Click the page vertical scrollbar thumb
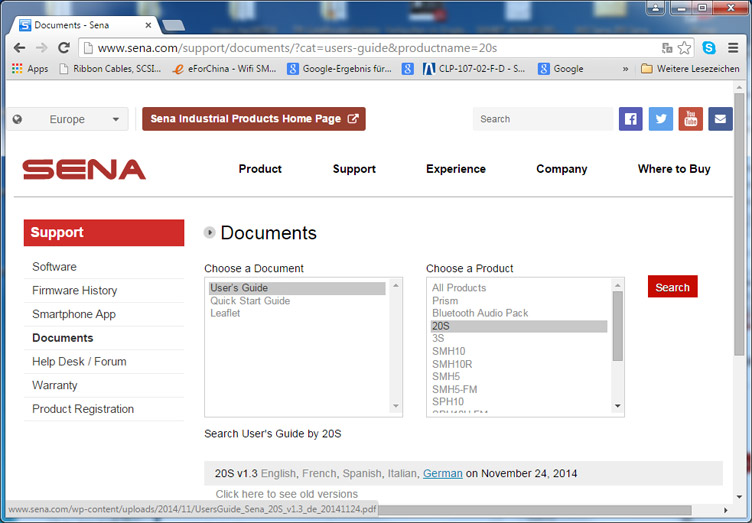752x523 pixels. coord(739,224)
